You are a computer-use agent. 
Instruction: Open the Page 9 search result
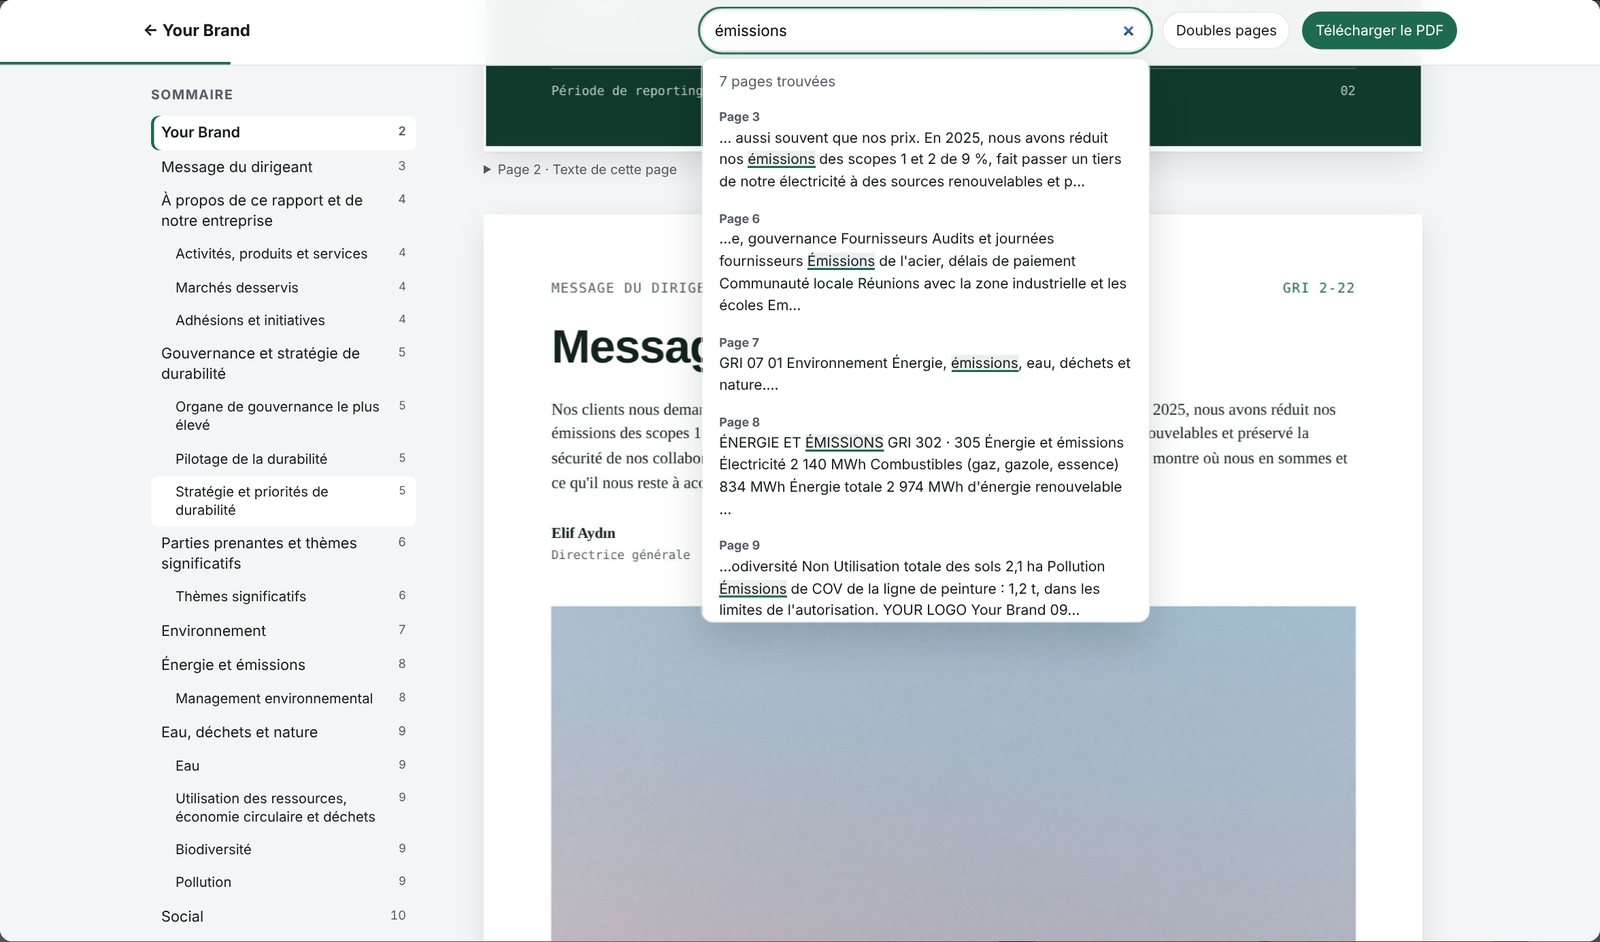pyautogui.click(x=925, y=578)
